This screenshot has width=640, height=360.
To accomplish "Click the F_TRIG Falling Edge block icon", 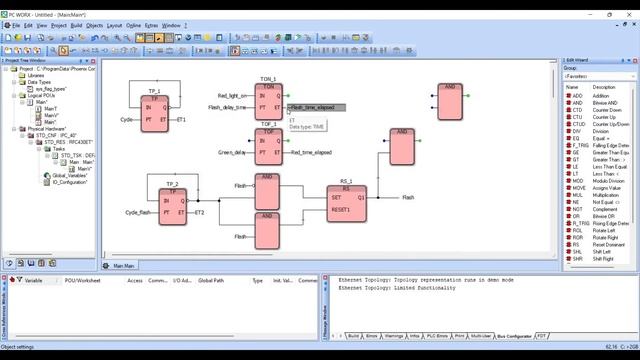I will point(569,145).
